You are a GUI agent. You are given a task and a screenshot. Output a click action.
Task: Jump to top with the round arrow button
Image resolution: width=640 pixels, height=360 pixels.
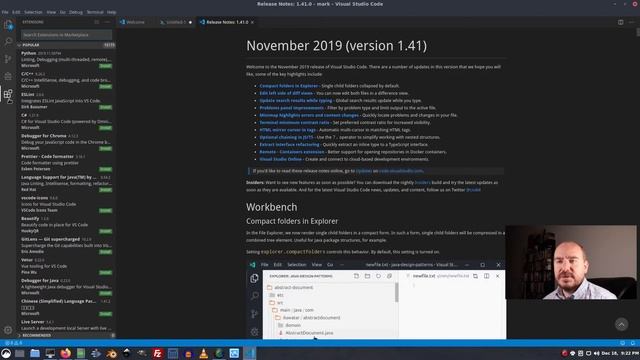(621, 324)
